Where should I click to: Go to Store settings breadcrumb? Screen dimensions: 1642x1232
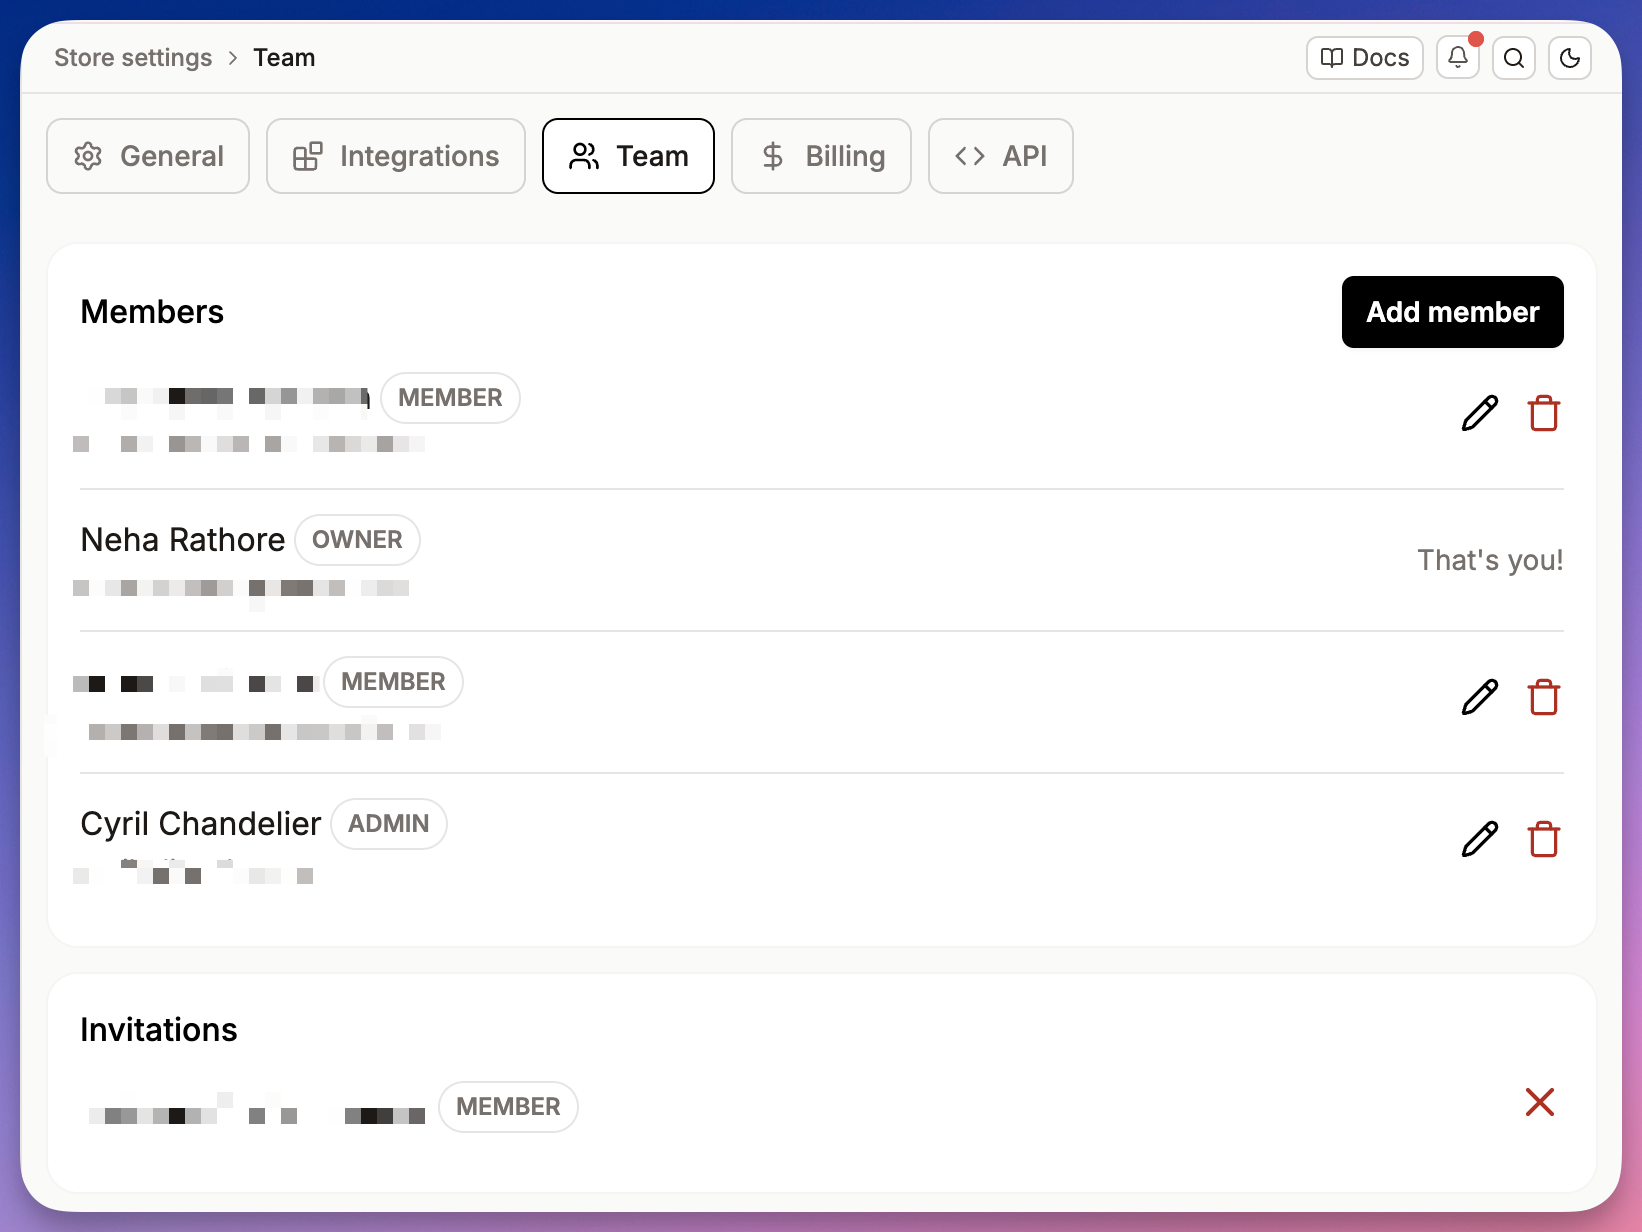click(133, 58)
